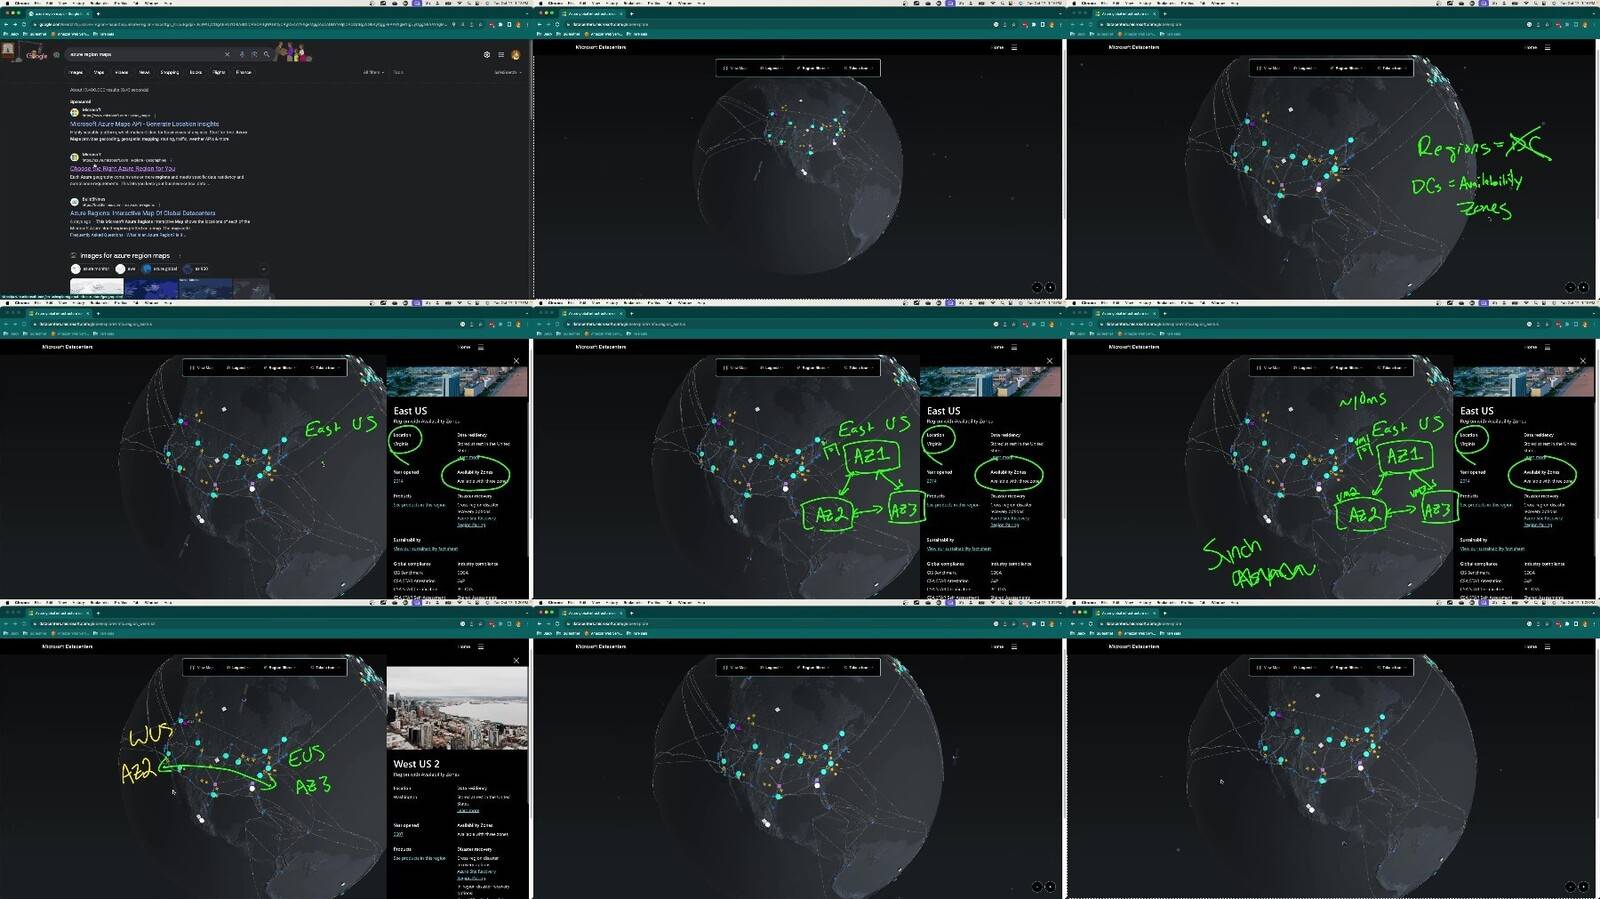Open the SafeSearch dropdown in Google results

[x=508, y=72]
